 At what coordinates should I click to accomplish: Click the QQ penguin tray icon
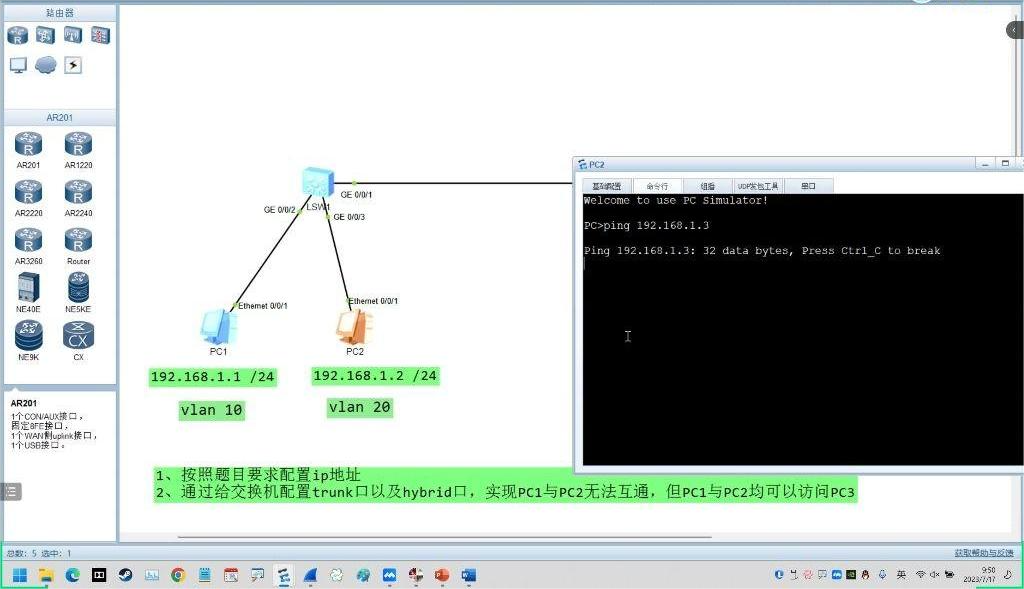865,575
